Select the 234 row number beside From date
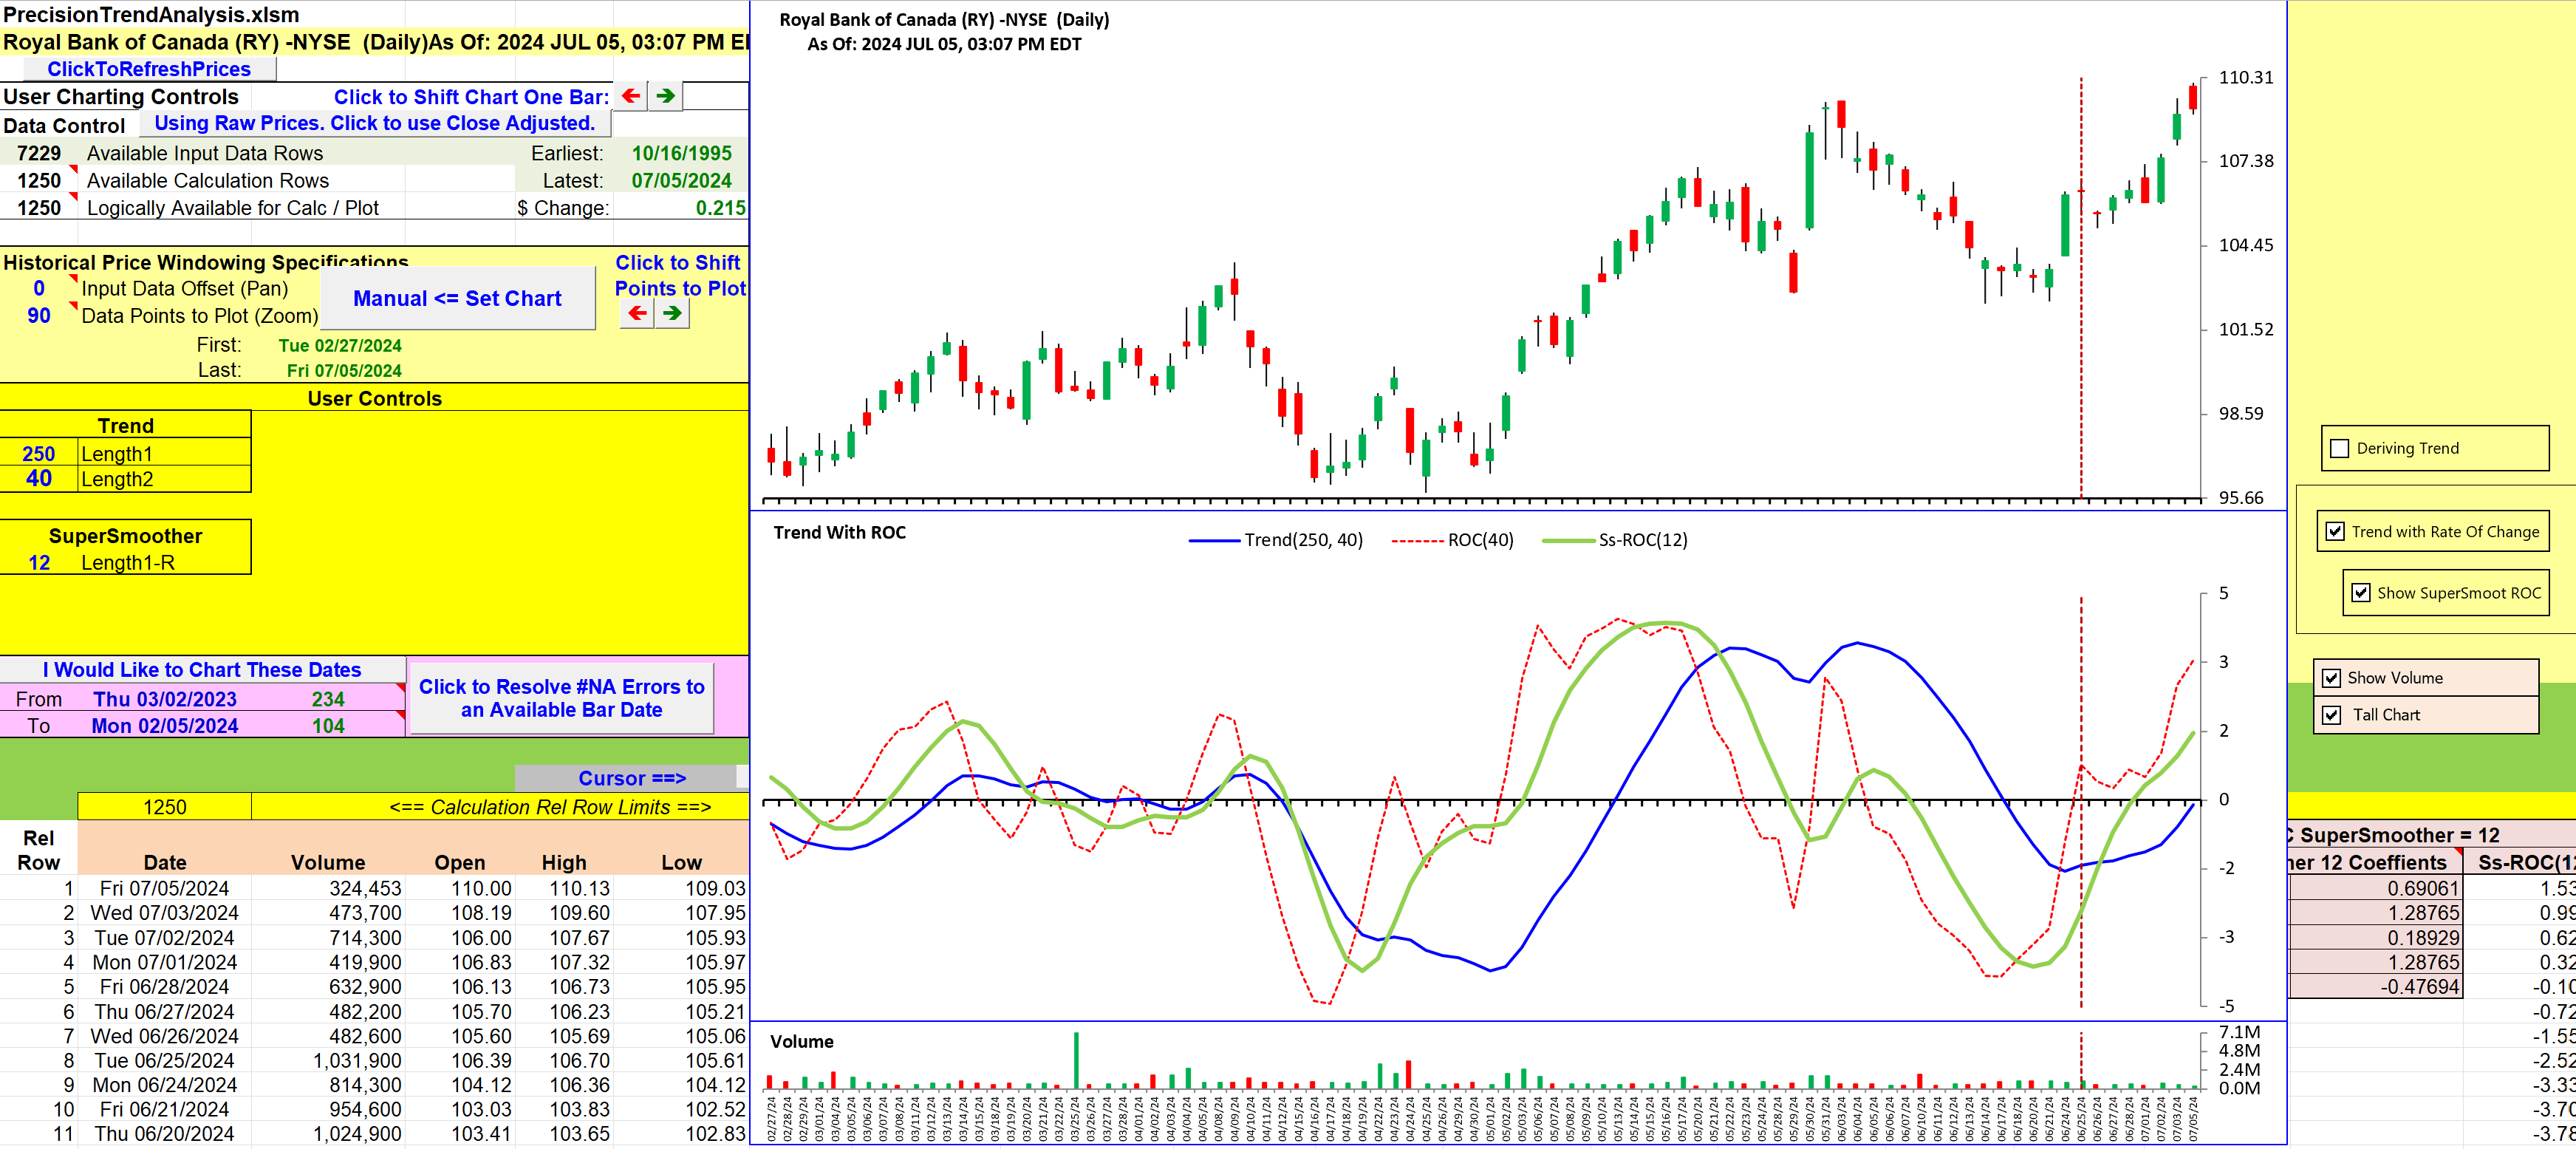This screenshot has height=1149, width=2576. [328, 699]
